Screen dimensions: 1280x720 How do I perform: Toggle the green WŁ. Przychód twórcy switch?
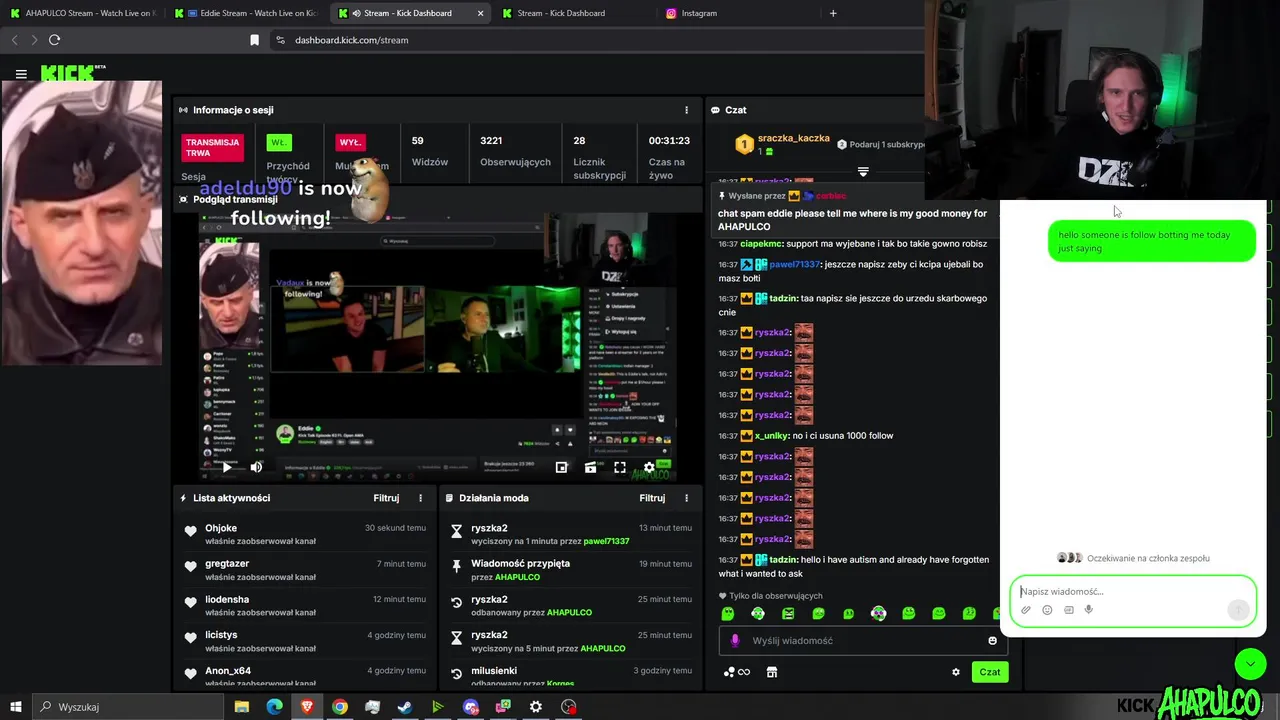coord(279,142)
